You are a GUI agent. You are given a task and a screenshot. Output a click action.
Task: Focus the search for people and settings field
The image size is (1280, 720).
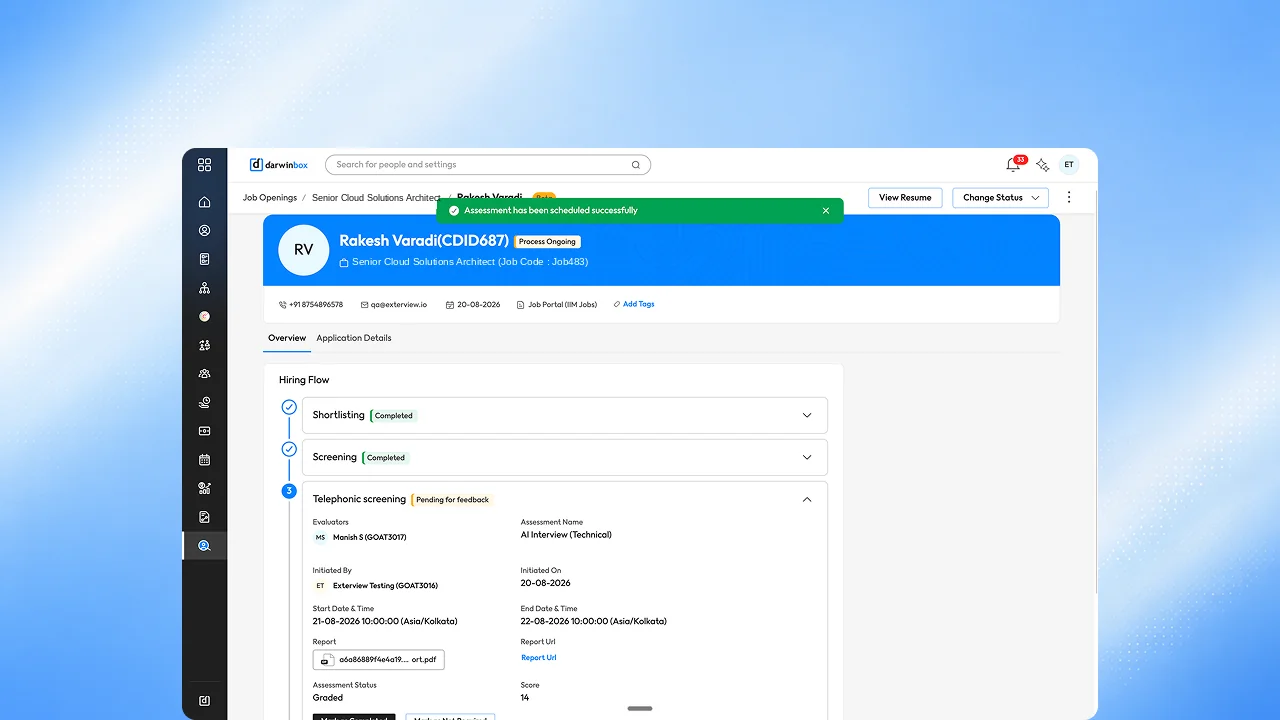[488, 165]
